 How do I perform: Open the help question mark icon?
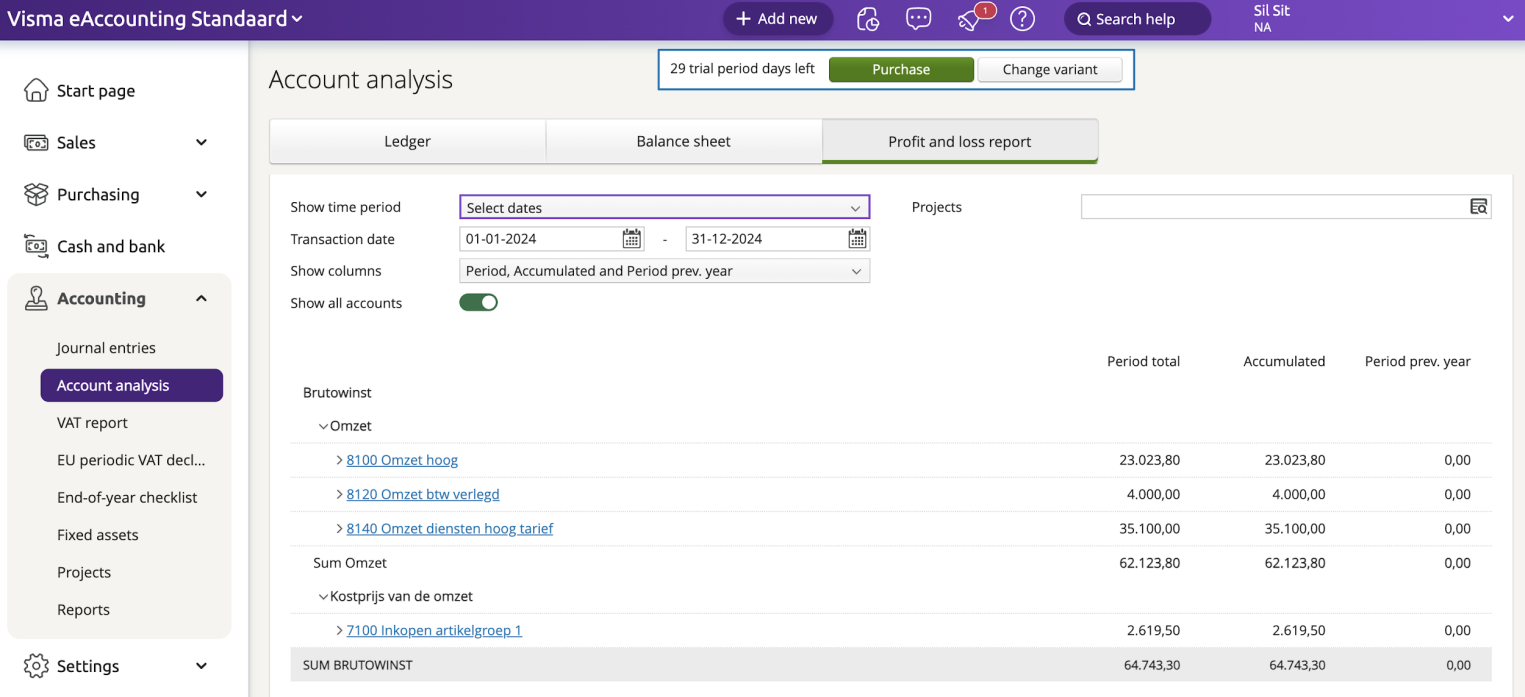tap(1021, 19)
